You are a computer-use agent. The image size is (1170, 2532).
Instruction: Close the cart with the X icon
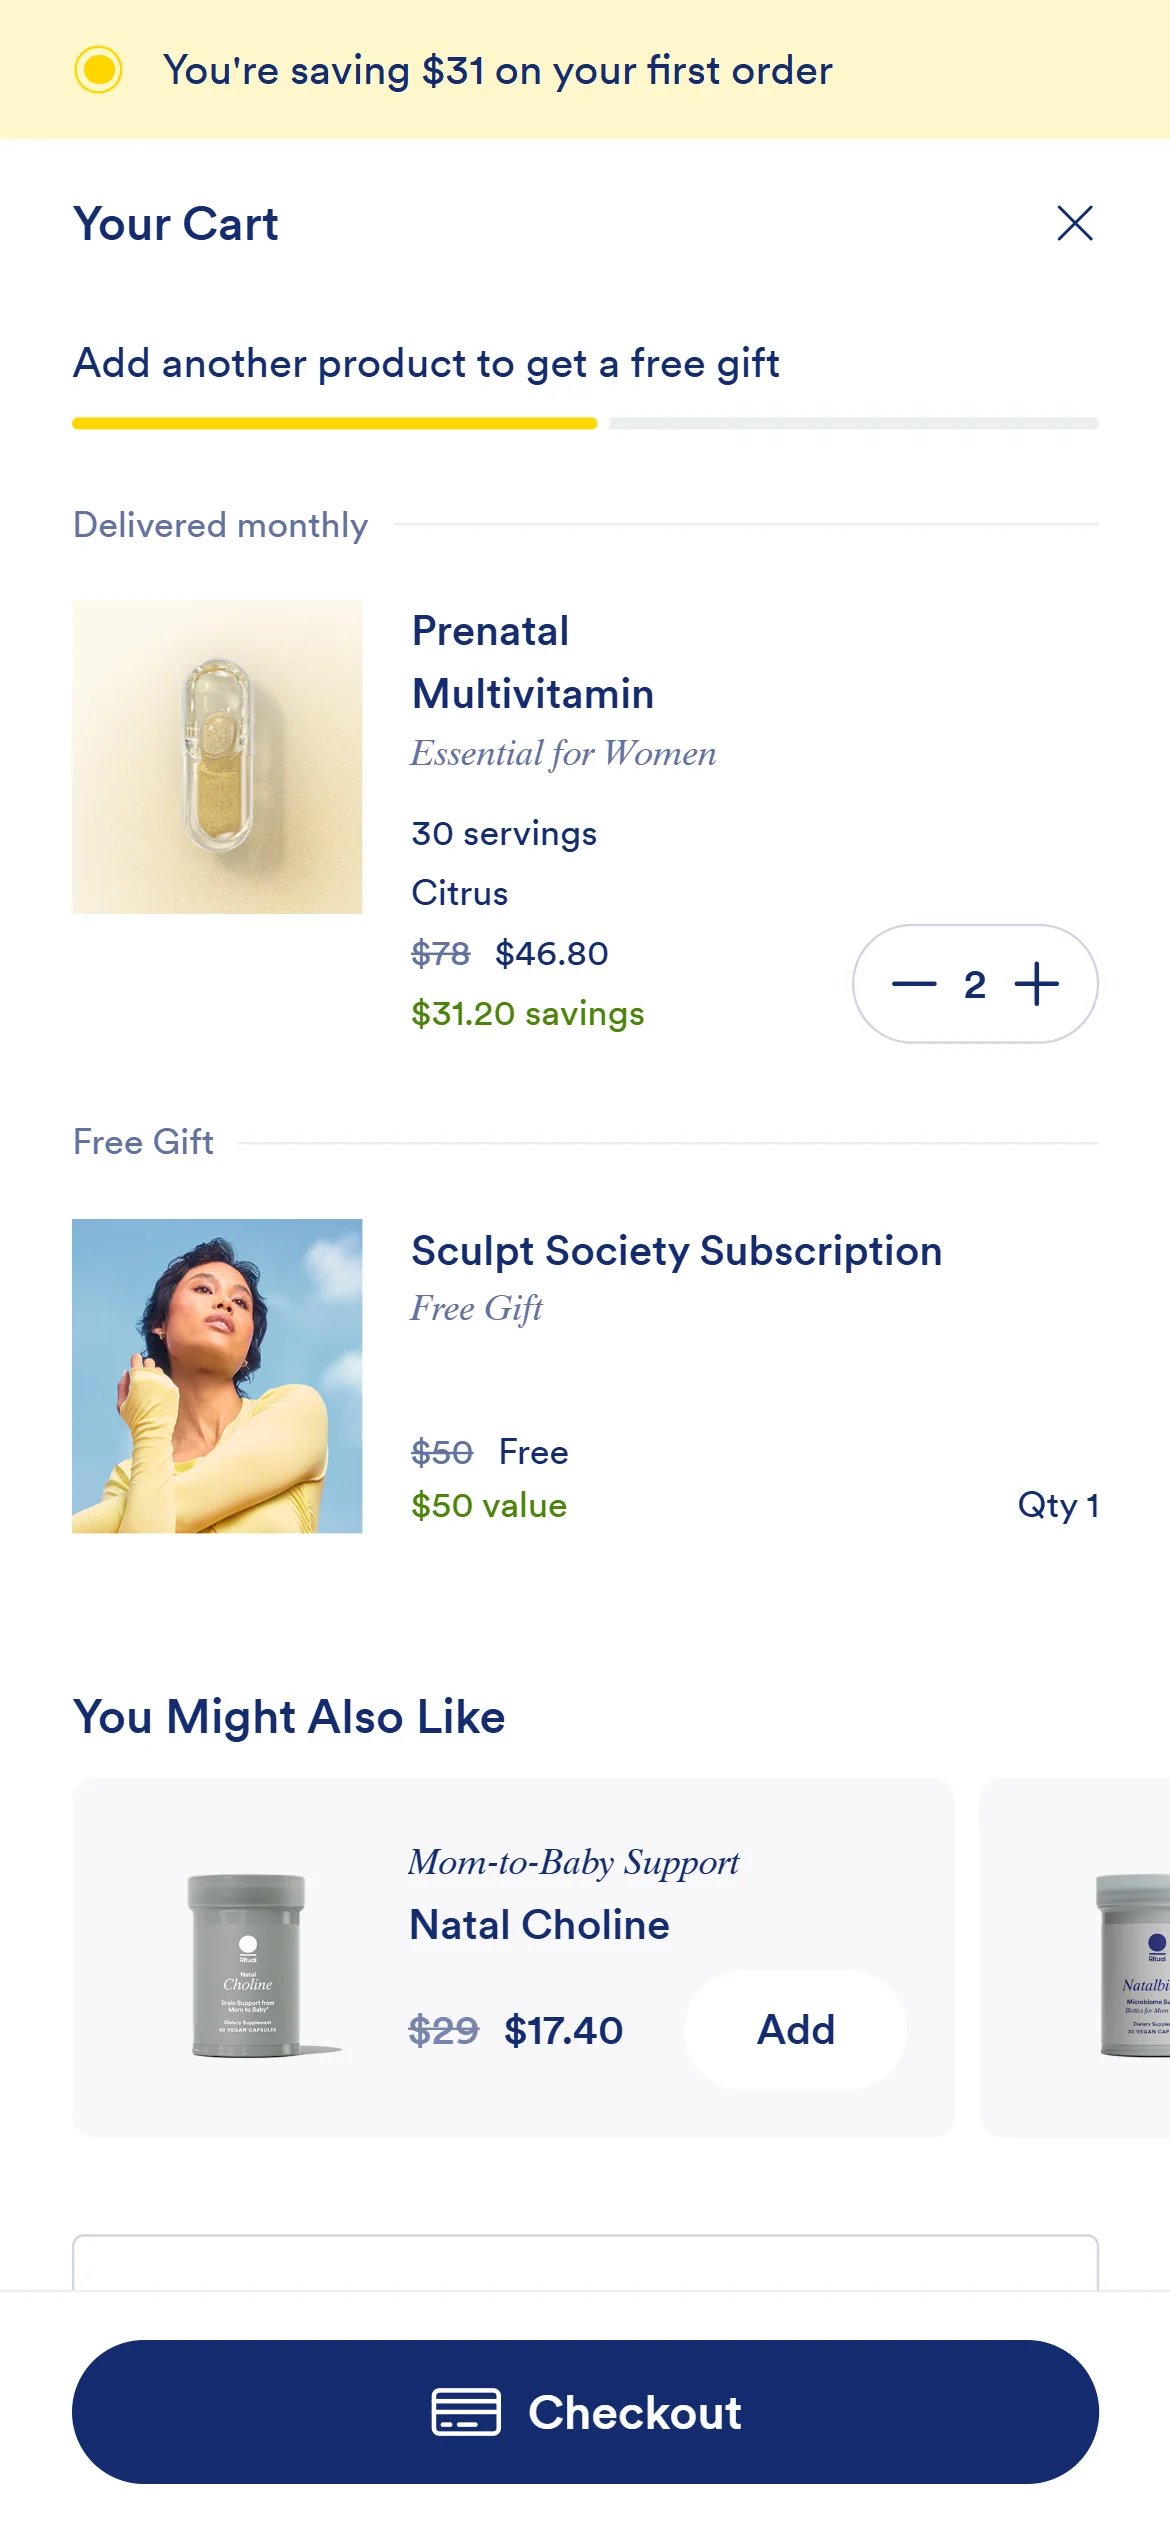pyautogui.click(x=1075, y=223)
